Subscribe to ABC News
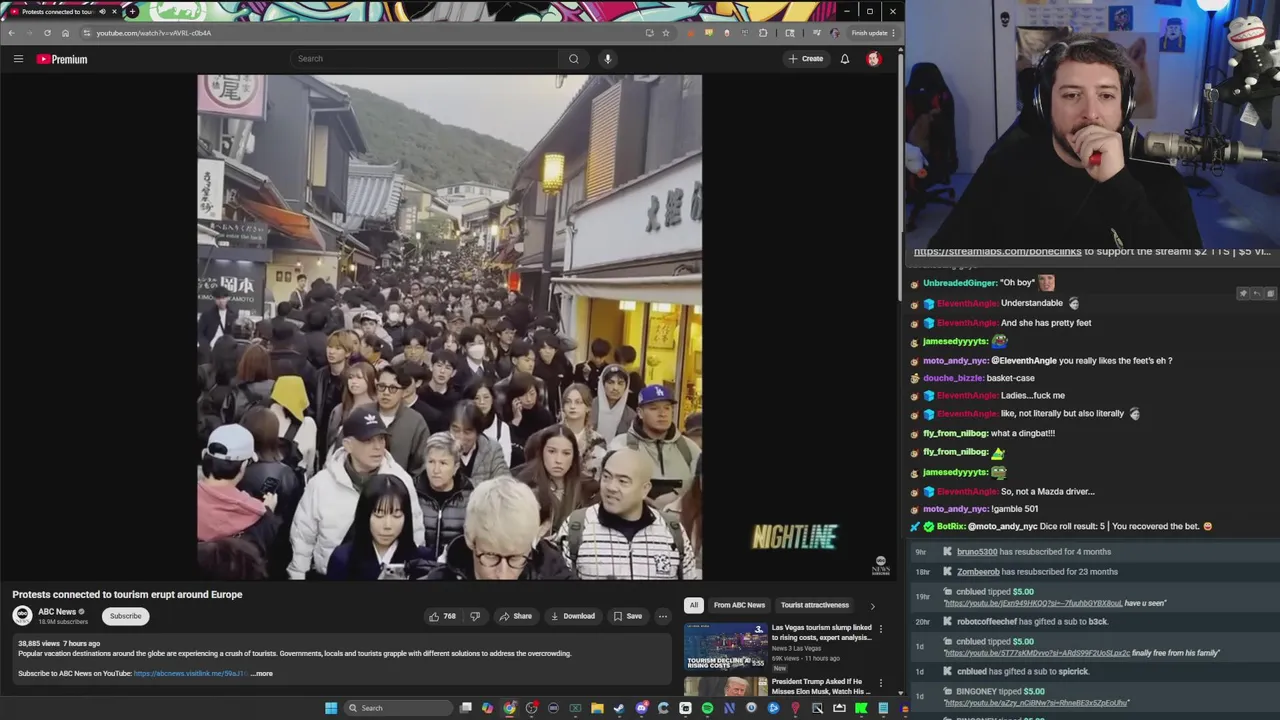The height and width of the screenshot is (720, 1280). (125, 616)
